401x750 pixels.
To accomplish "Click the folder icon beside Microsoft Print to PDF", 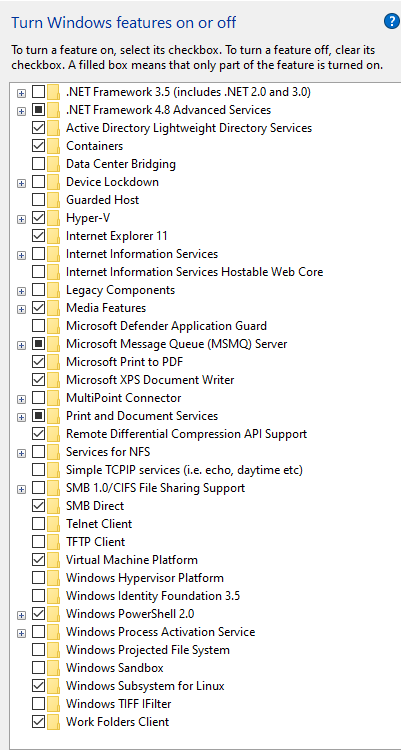I will coord(54,362).
